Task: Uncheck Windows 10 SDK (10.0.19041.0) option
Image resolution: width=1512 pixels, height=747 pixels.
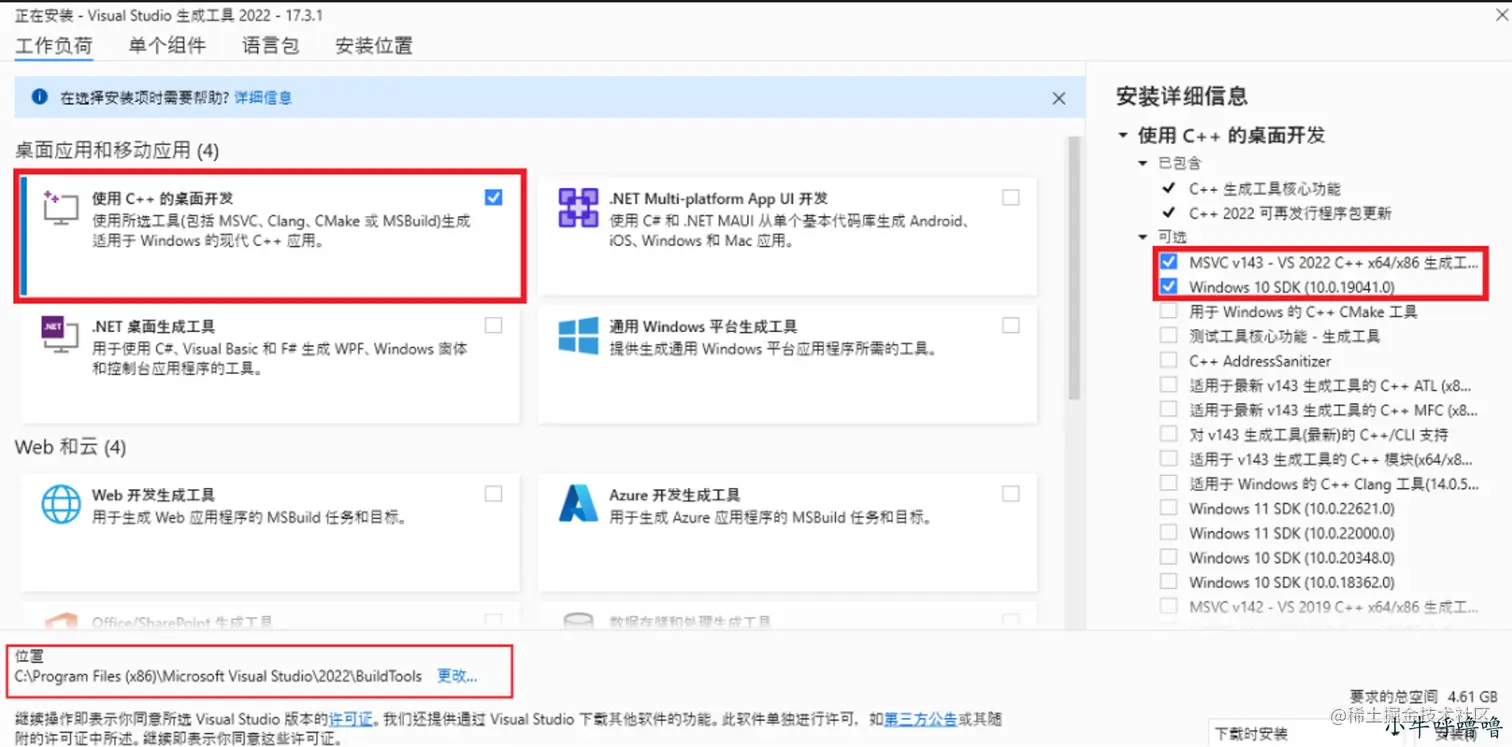Action: click(x=1168, y=287)
